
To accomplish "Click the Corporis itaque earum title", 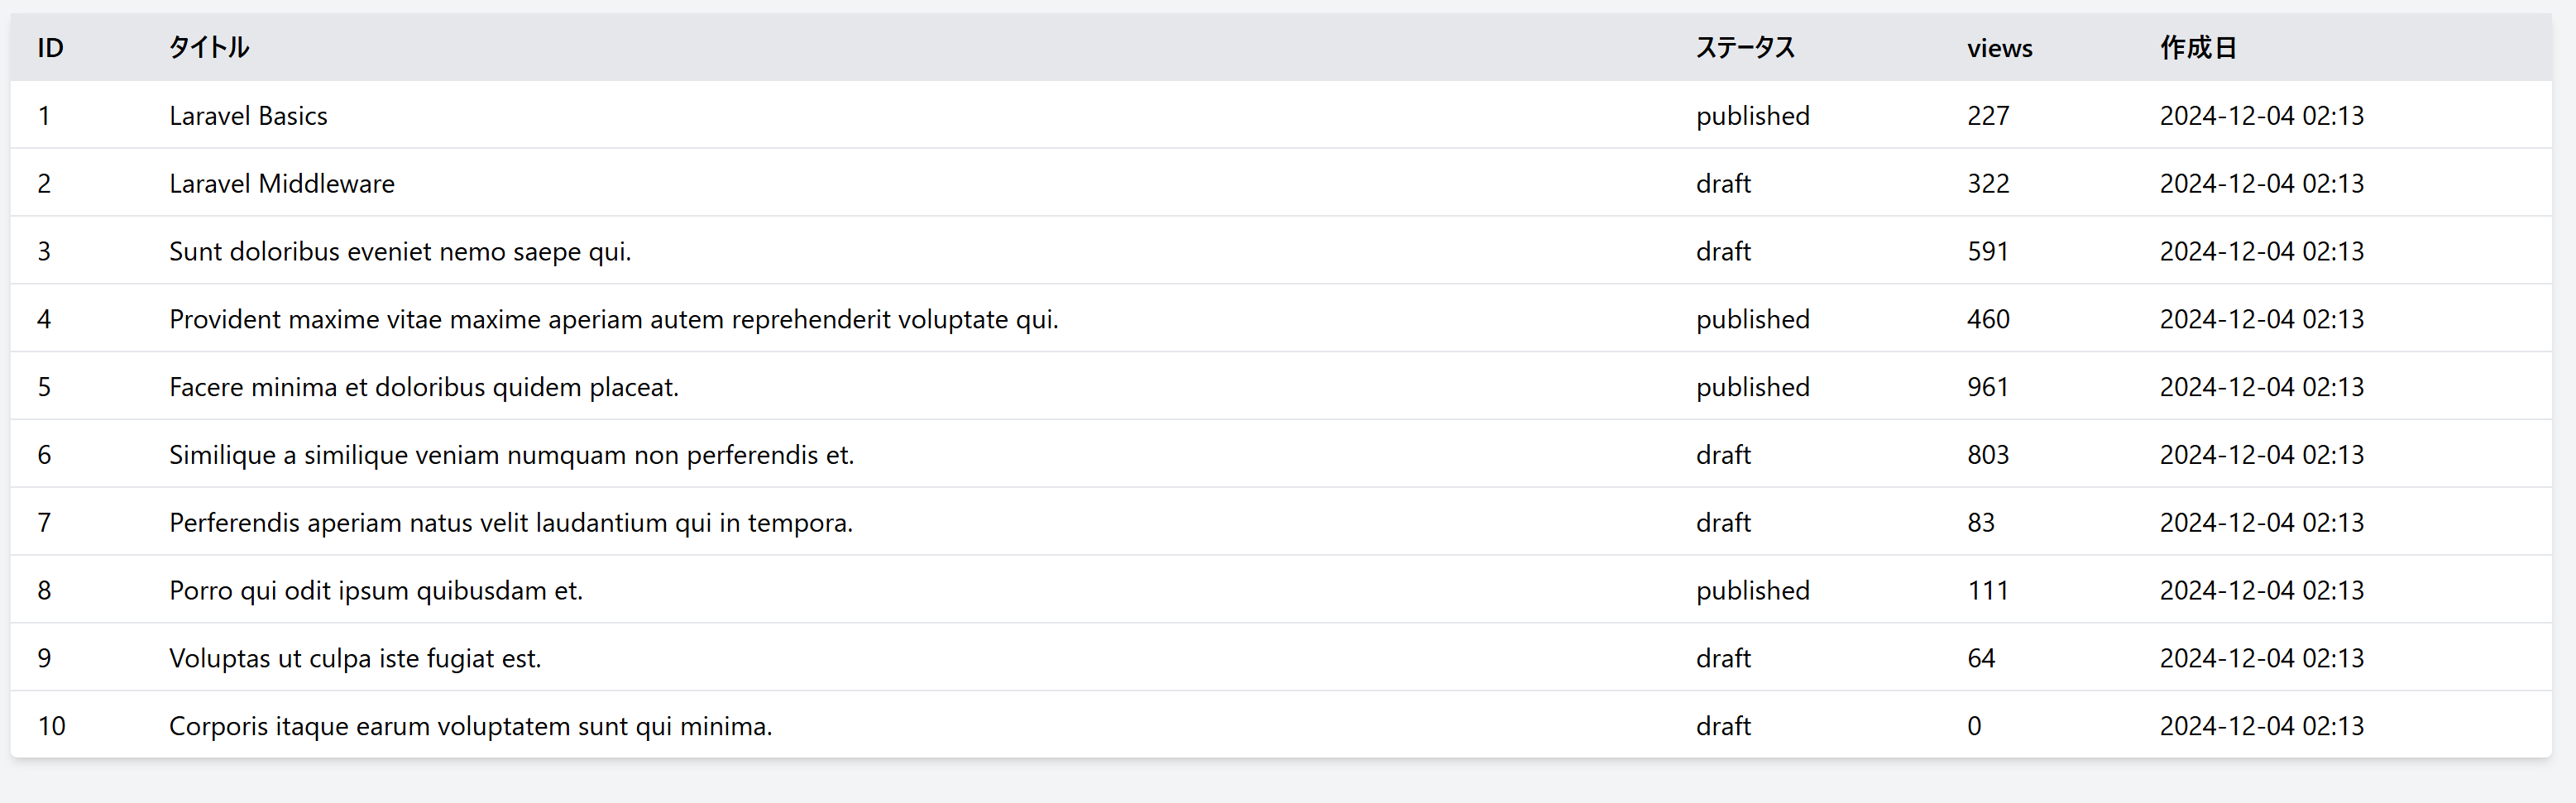I will click(470, 726).
